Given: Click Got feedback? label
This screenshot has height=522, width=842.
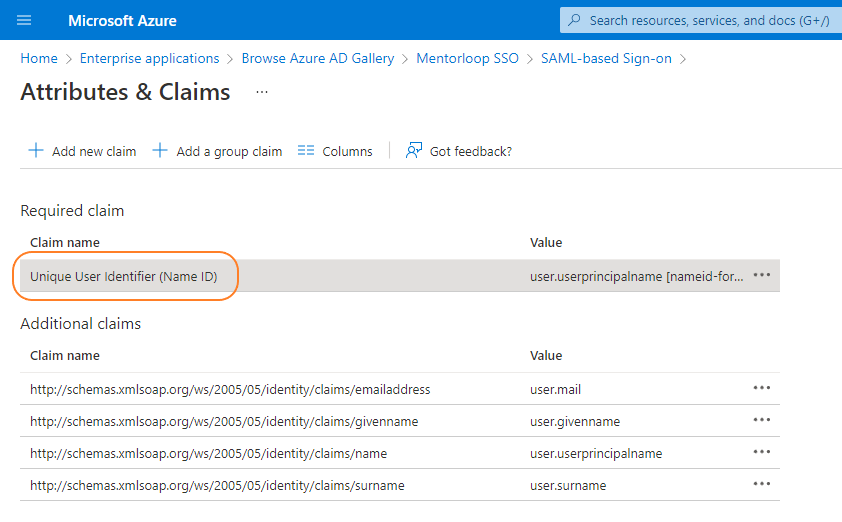Looking at the screenshot, I should pos(471,151).
